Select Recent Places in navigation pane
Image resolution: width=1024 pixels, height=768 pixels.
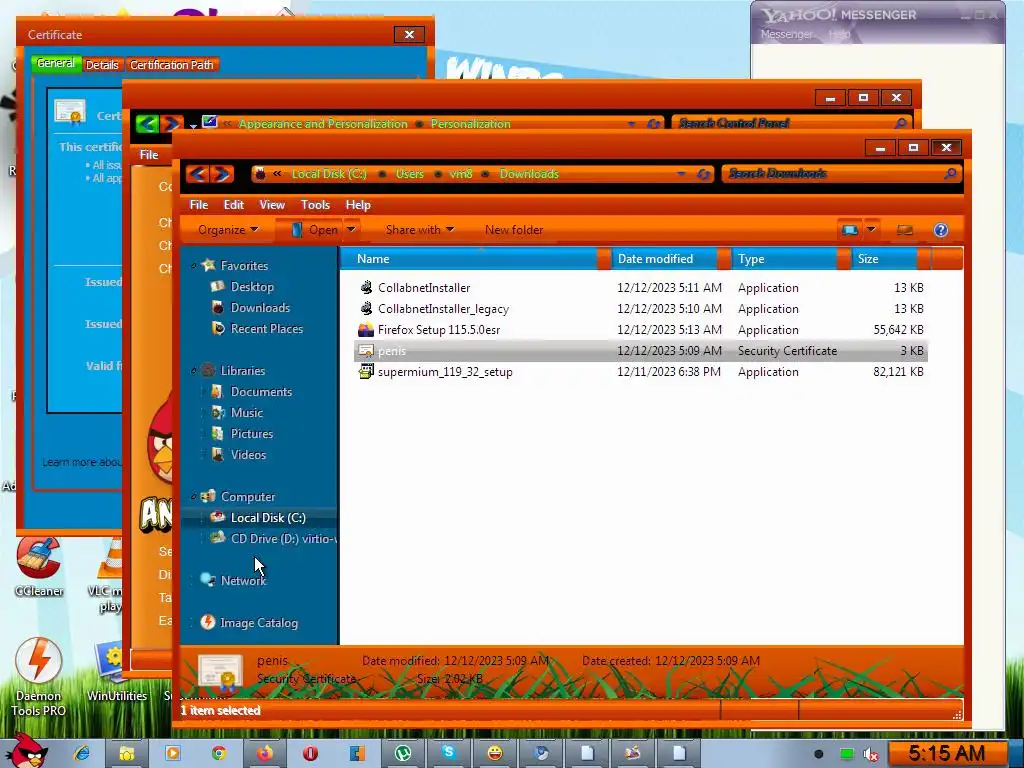pyautogui.click(x=266, y=328)
